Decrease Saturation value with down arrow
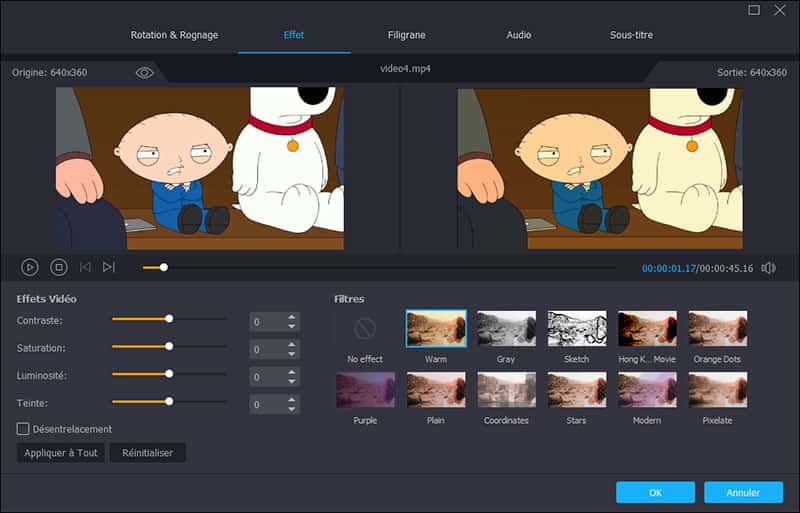 tap(291, 354)
